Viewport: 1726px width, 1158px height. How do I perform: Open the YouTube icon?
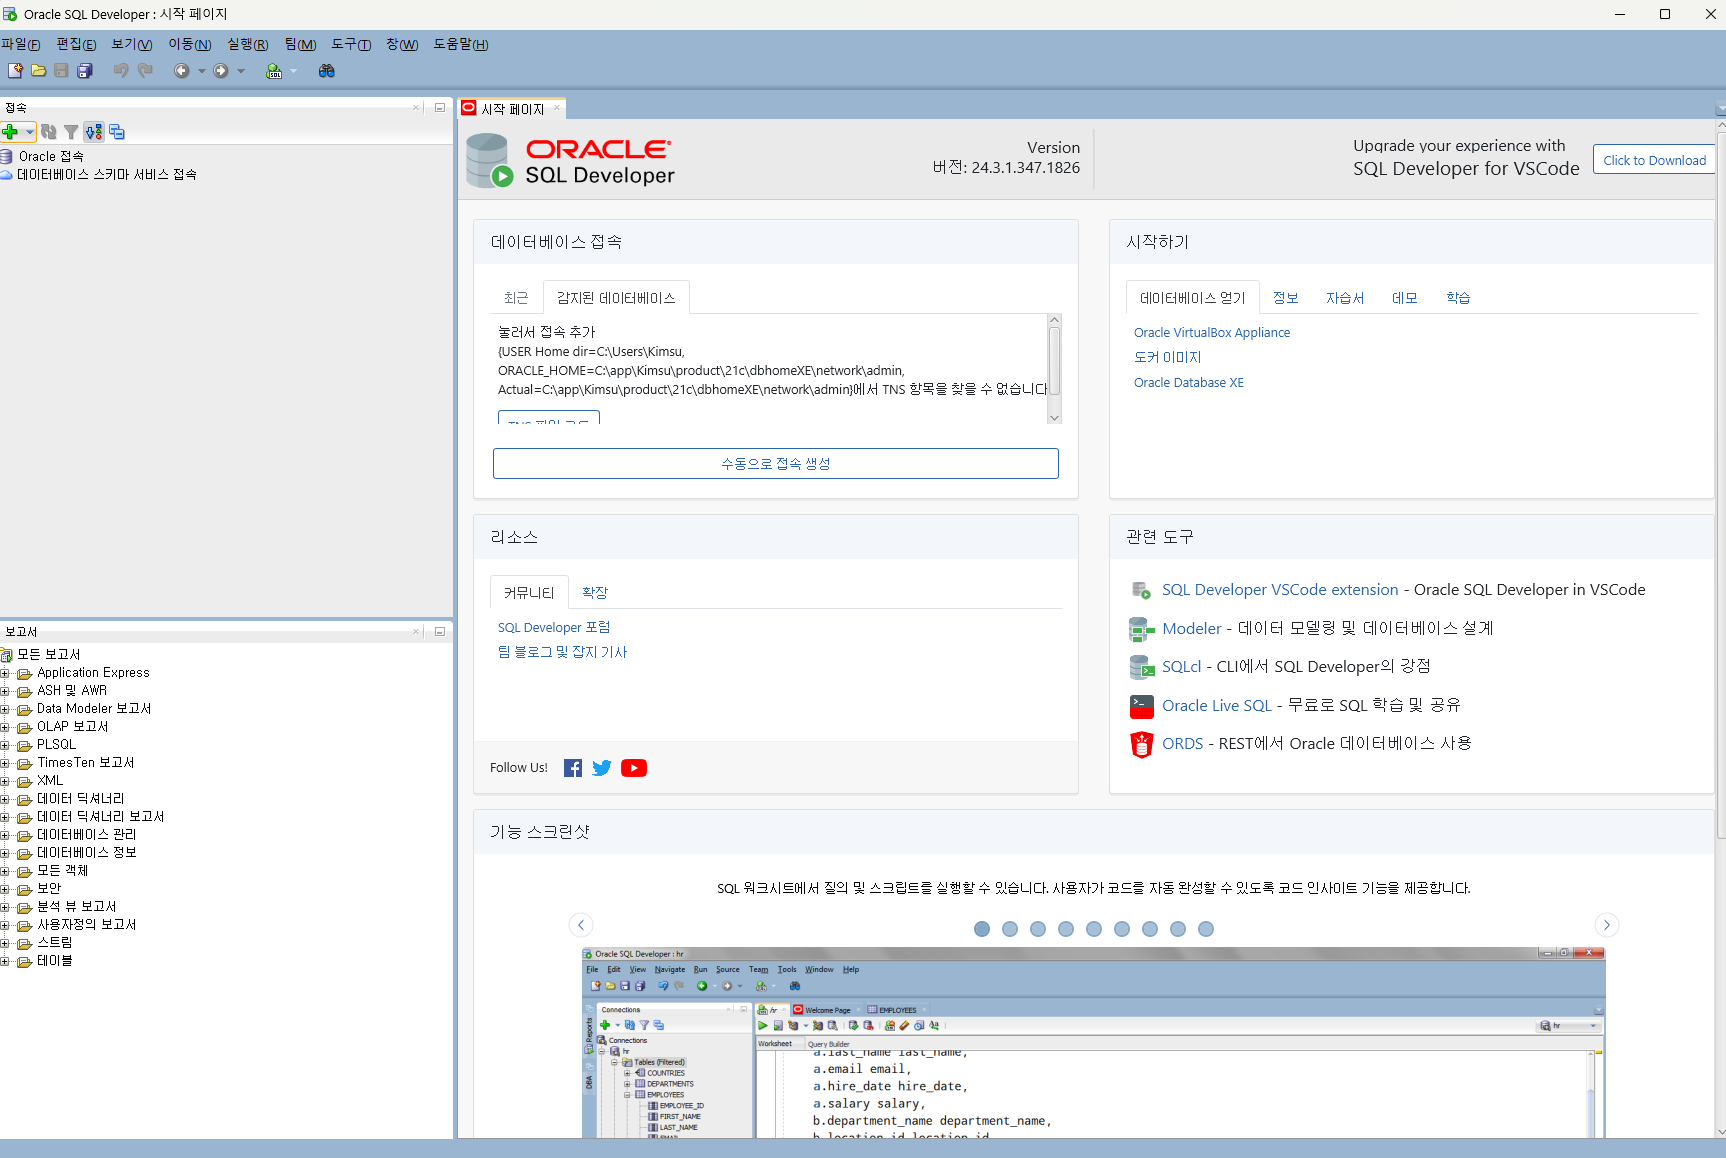coord(634,768)
